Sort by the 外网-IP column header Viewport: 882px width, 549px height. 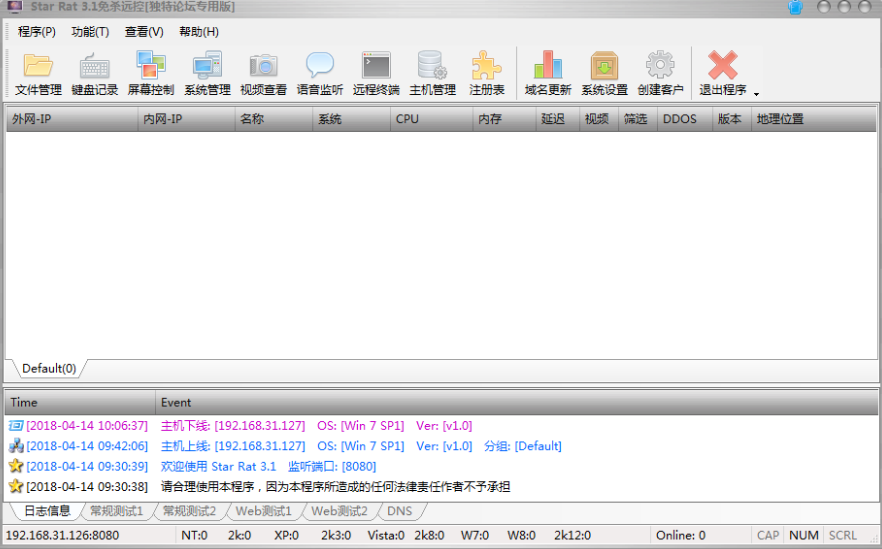click(72, 119)
